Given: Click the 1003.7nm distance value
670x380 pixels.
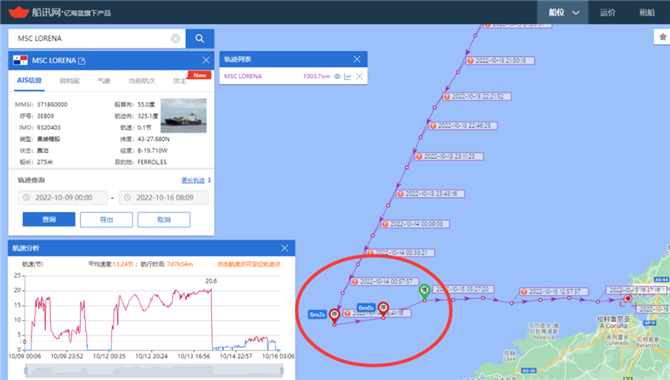Looking at the screenshot, I should (x=317, y=77).
